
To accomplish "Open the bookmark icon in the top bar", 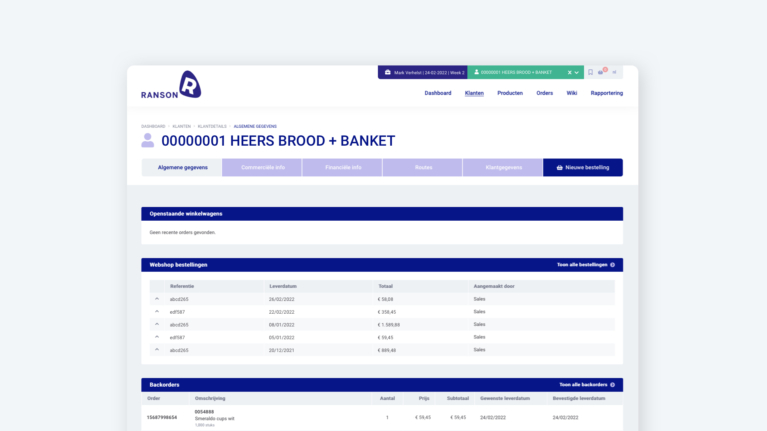I will (x=590, y=72).
